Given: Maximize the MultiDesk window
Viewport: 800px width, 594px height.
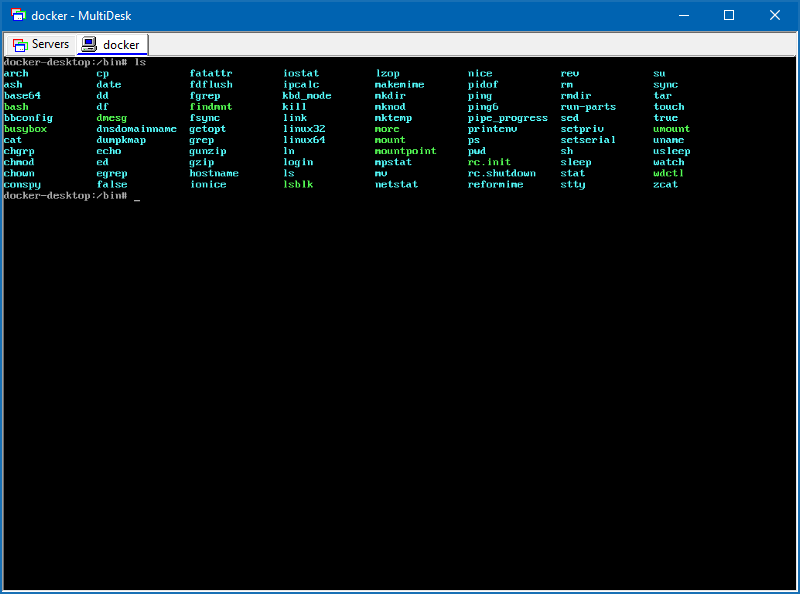Looking at the screenshot, I should click(729, 15).
